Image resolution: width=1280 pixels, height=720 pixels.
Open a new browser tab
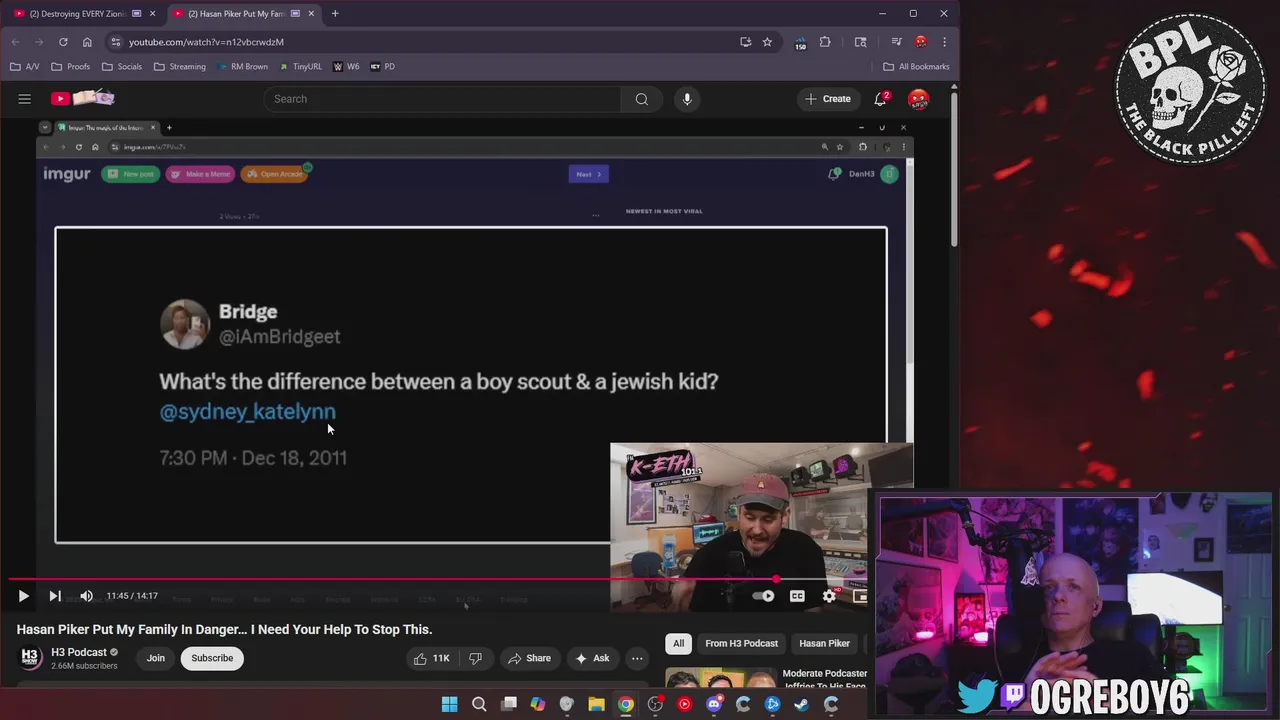click(x=335, y=14)
